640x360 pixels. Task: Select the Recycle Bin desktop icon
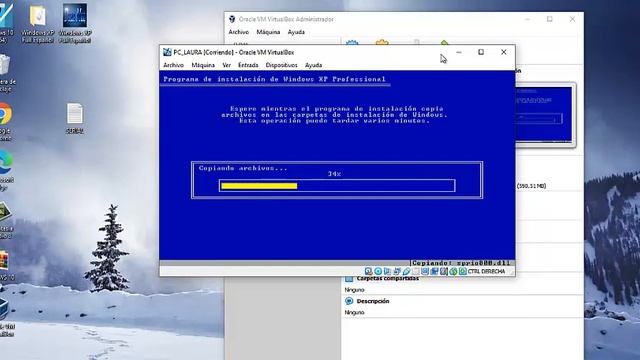click(4, 65)
